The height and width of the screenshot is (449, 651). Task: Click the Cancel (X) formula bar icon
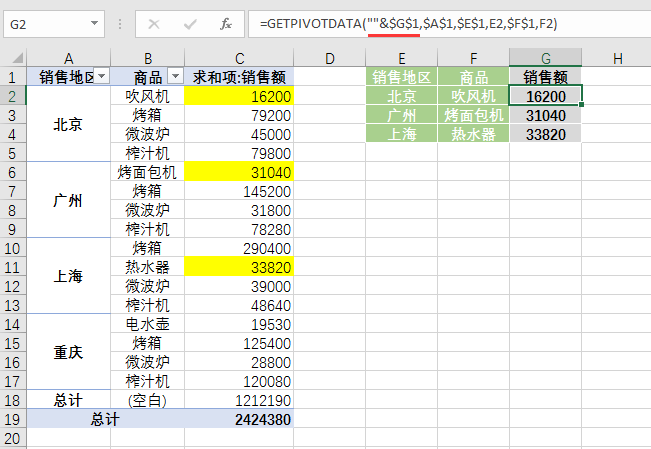pyautogui.click(x=154, y=24)
